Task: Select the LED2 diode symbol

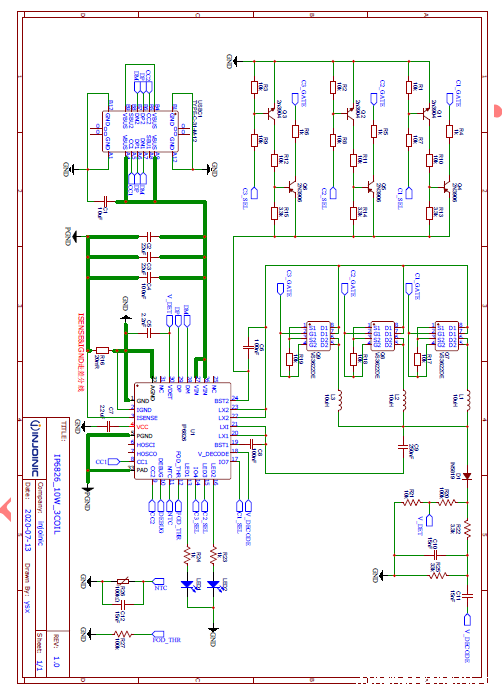Action: (x=213, y=585)
